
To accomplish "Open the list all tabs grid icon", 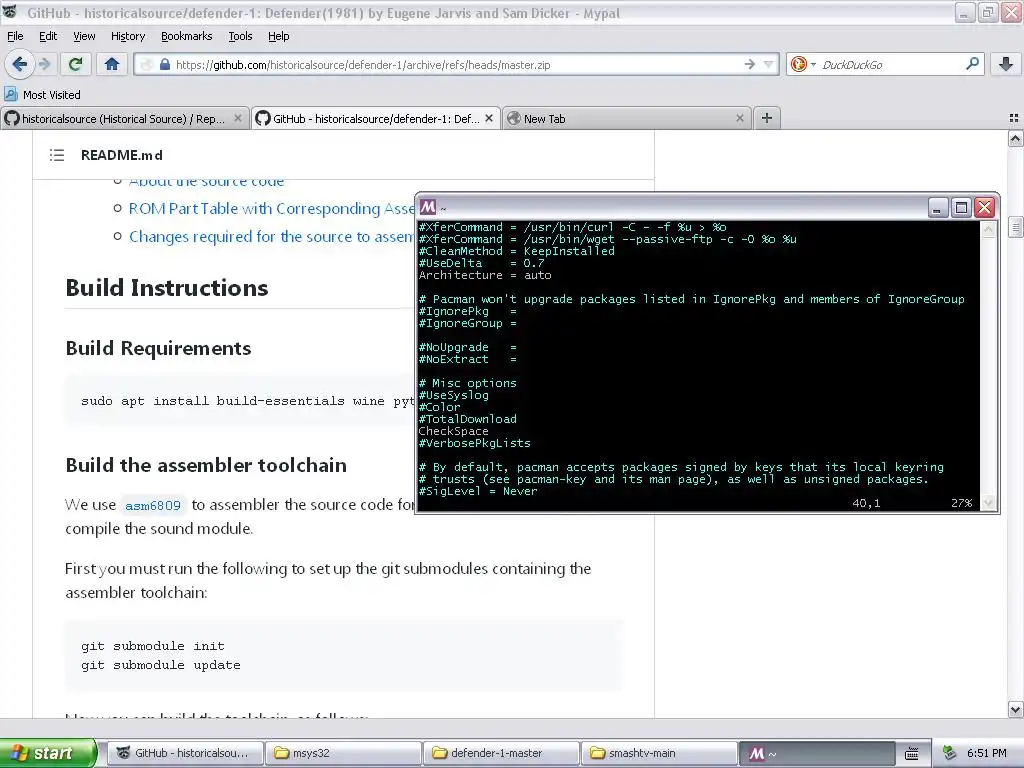I will [1014, 118].
